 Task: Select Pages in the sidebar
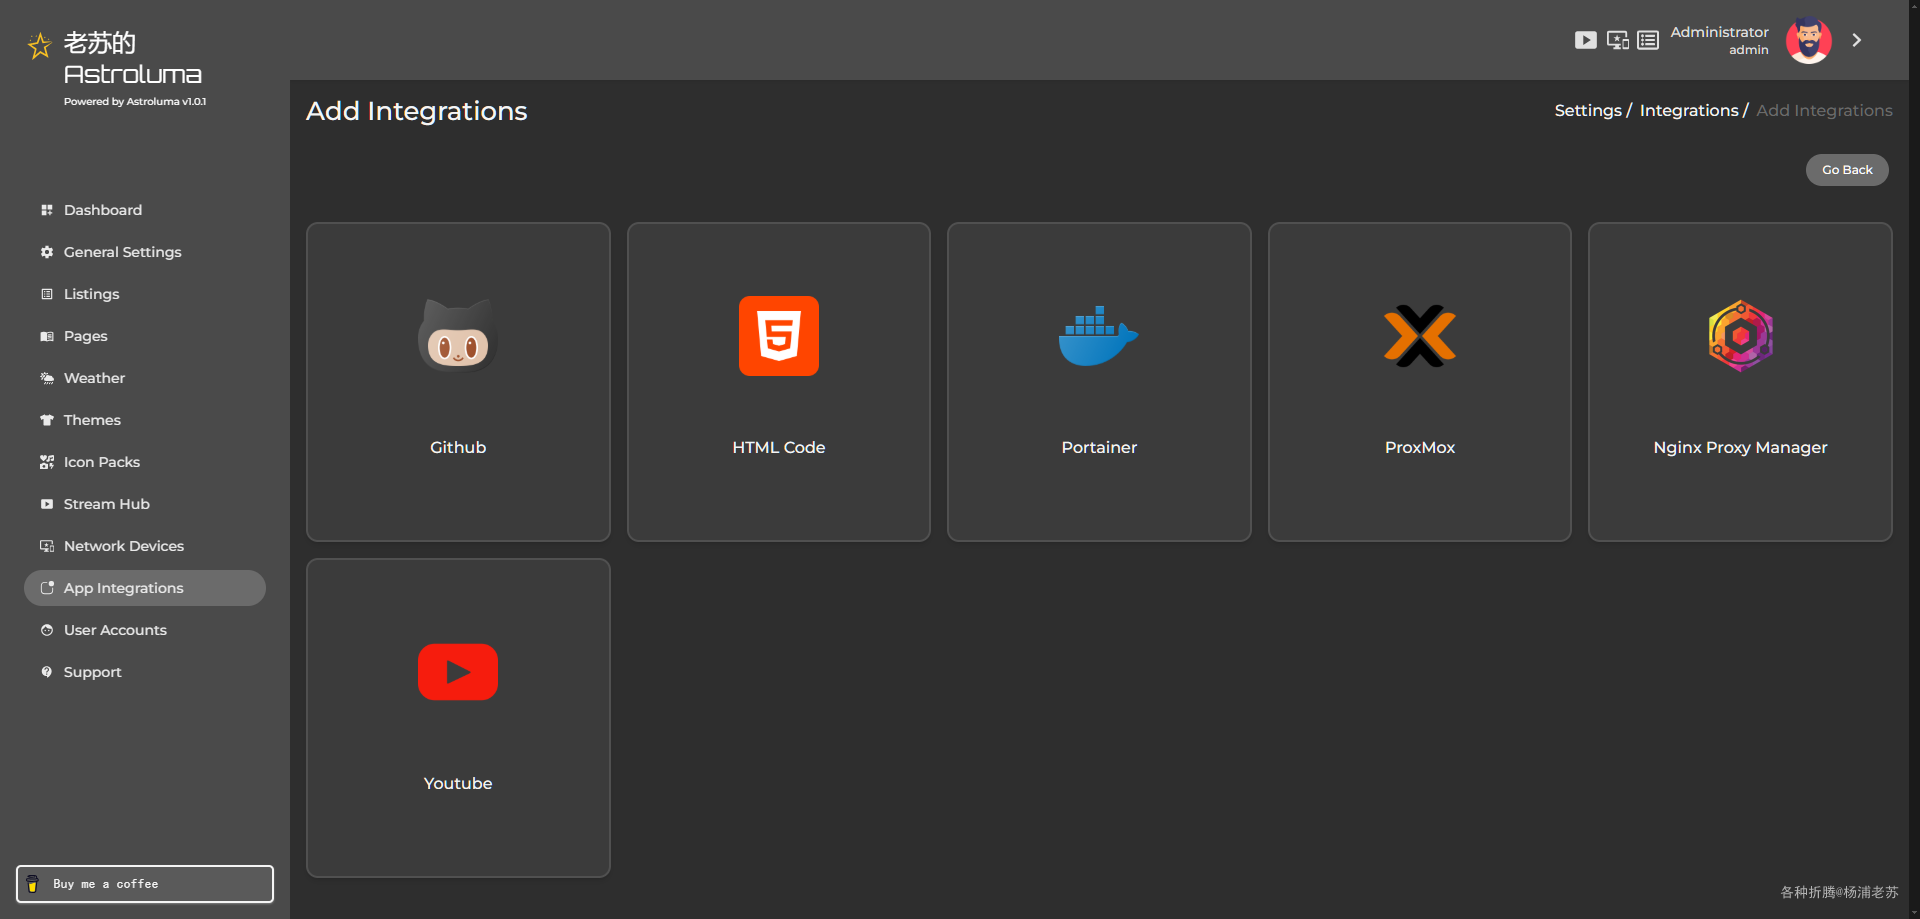tap(145, 336)
